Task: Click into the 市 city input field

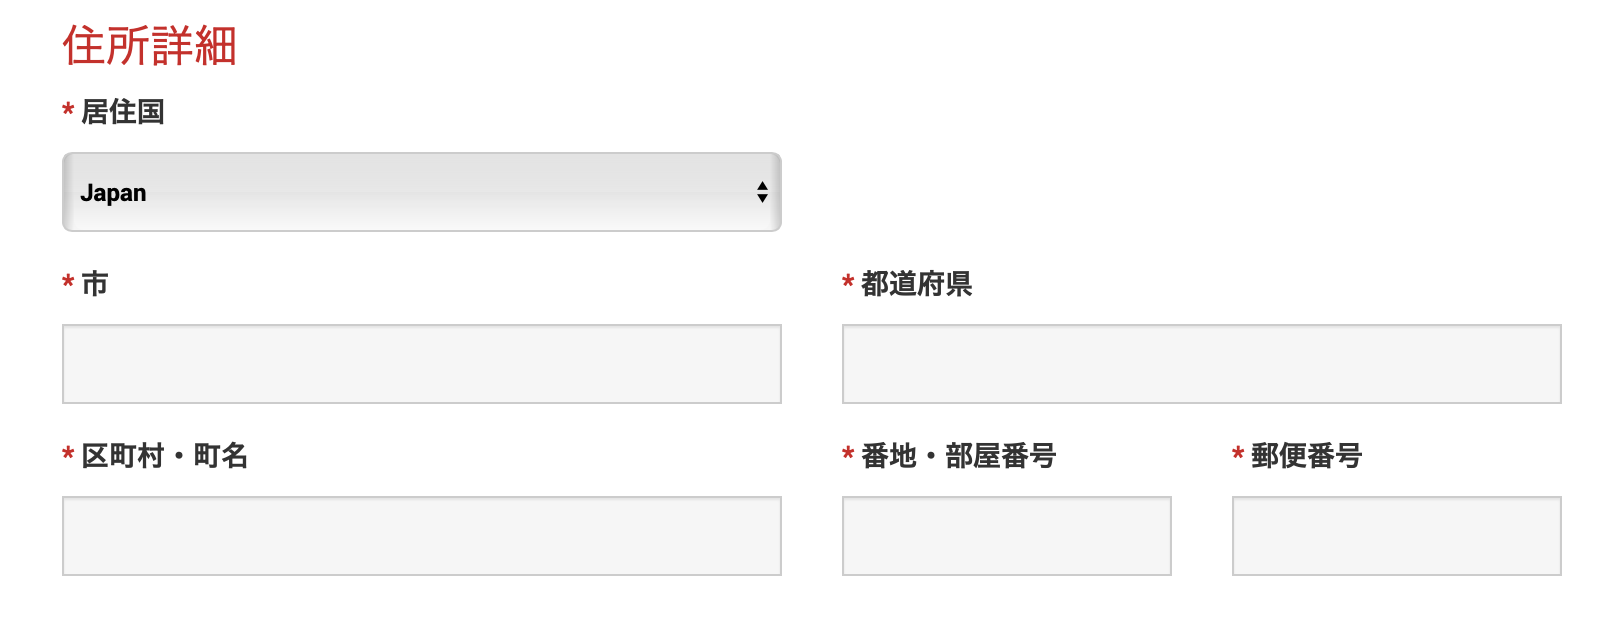Action: (x=421, y=364)
